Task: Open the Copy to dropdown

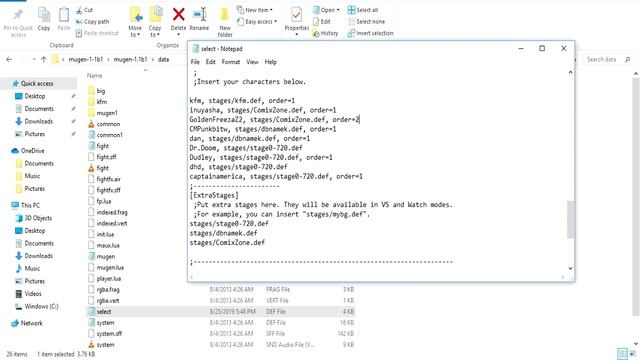Action: click(155, 31)
